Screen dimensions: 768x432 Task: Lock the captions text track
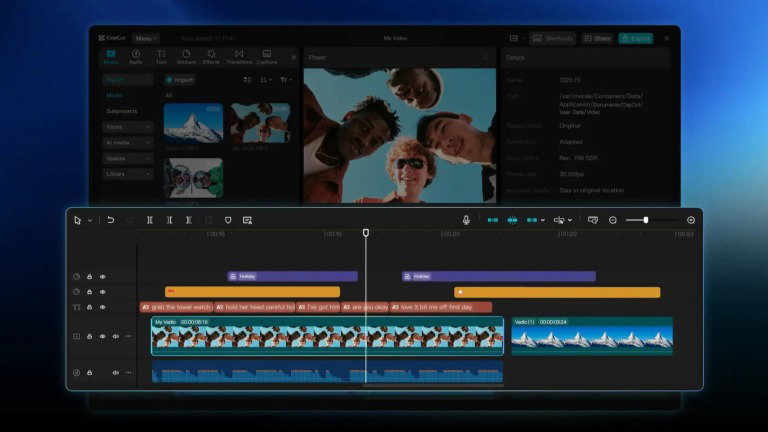[x=90, y=308]
